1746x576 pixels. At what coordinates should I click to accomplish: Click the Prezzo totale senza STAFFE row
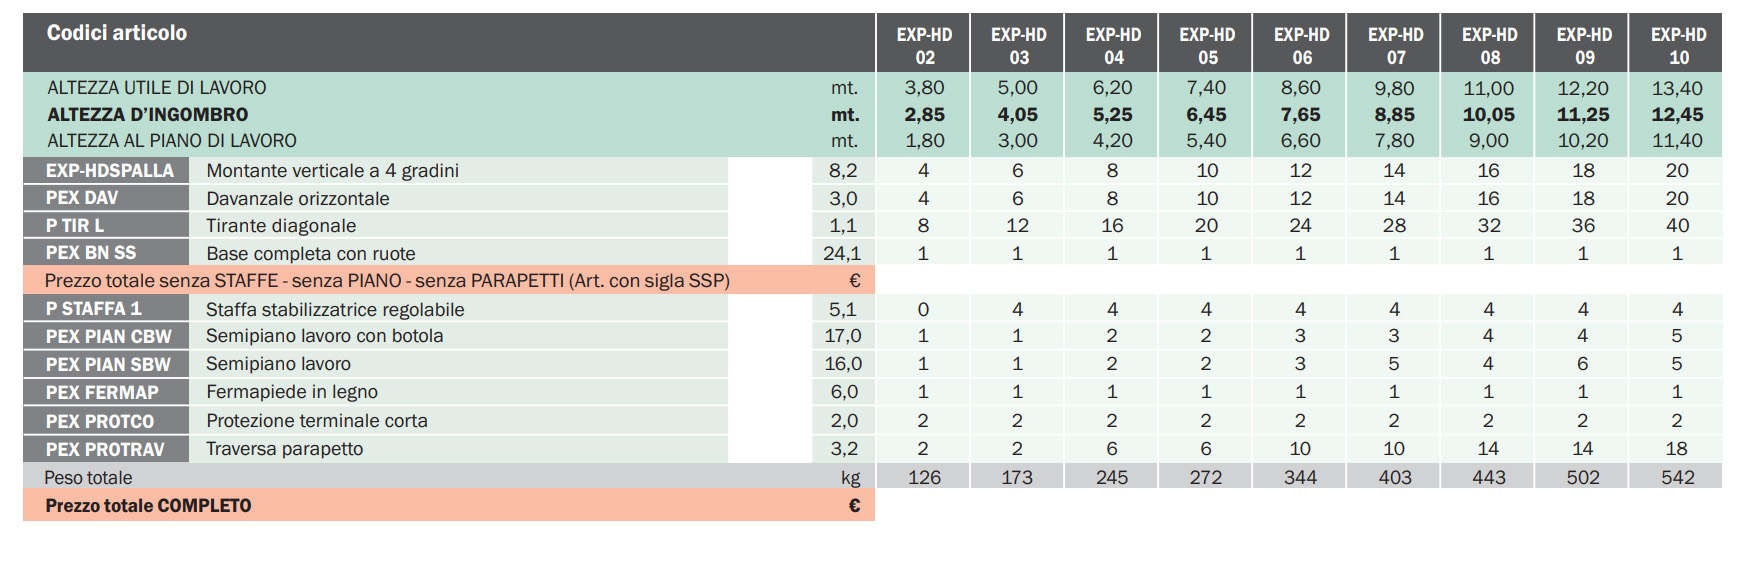coord(387,281)
